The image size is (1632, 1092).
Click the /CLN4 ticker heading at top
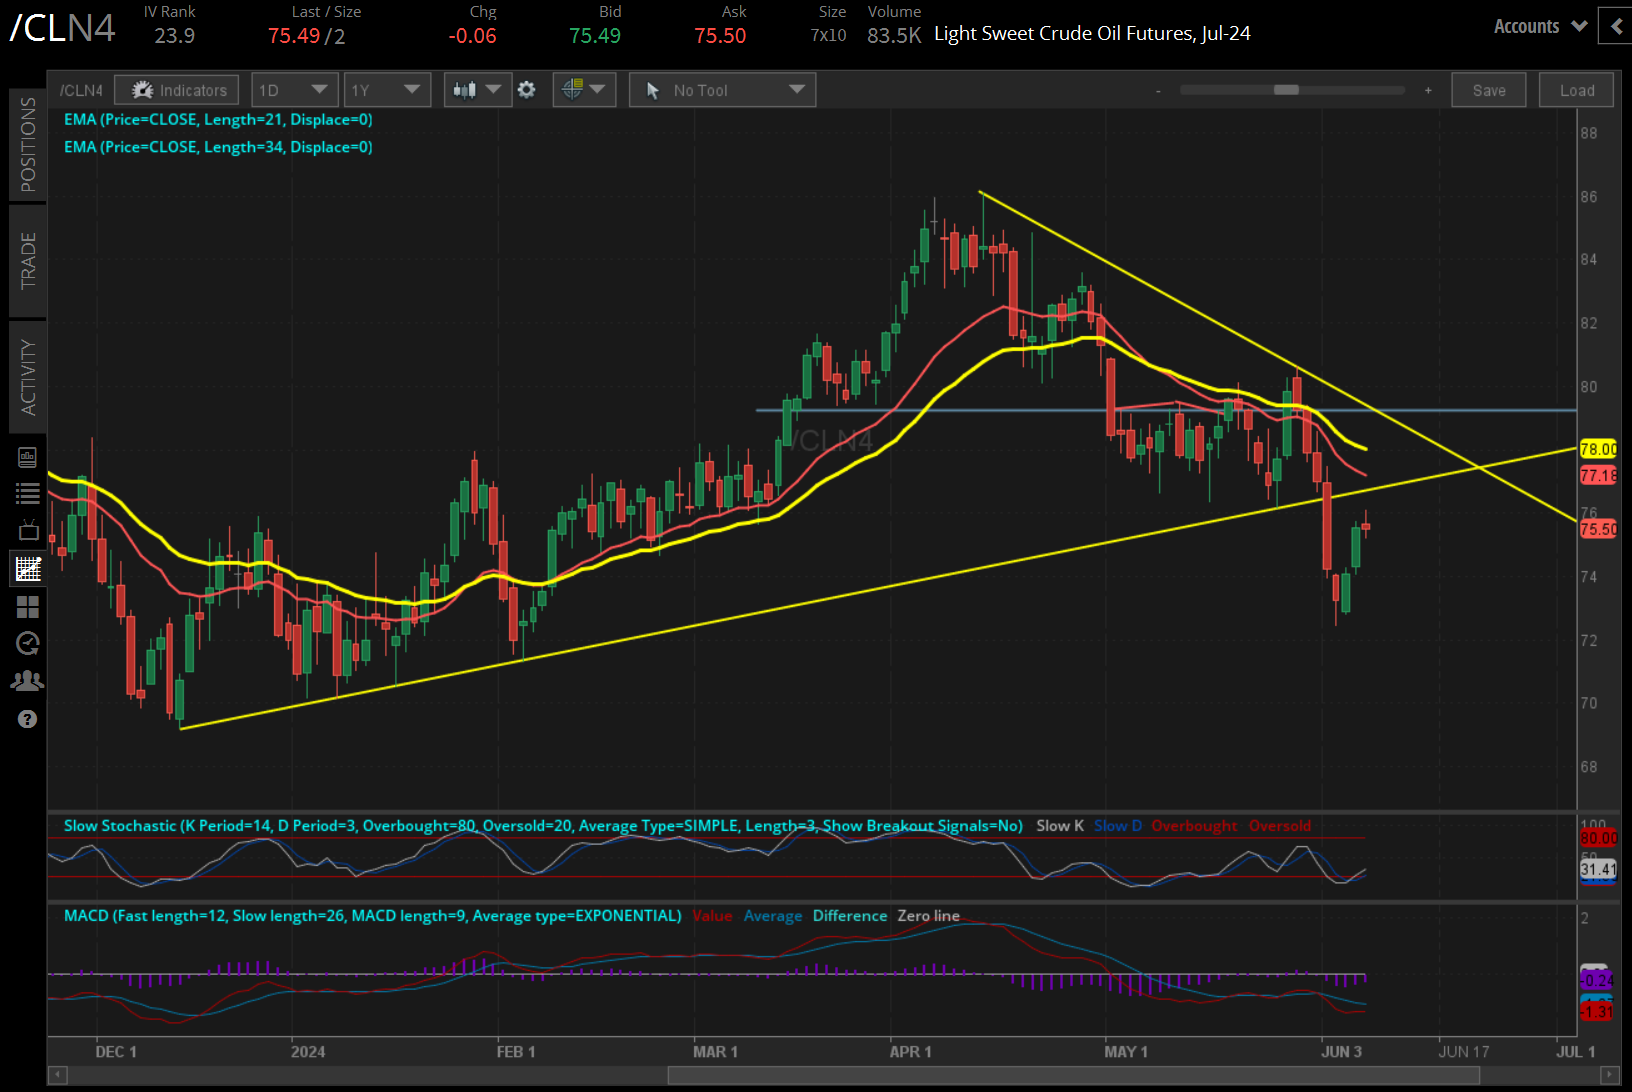[x=62, y=28]
